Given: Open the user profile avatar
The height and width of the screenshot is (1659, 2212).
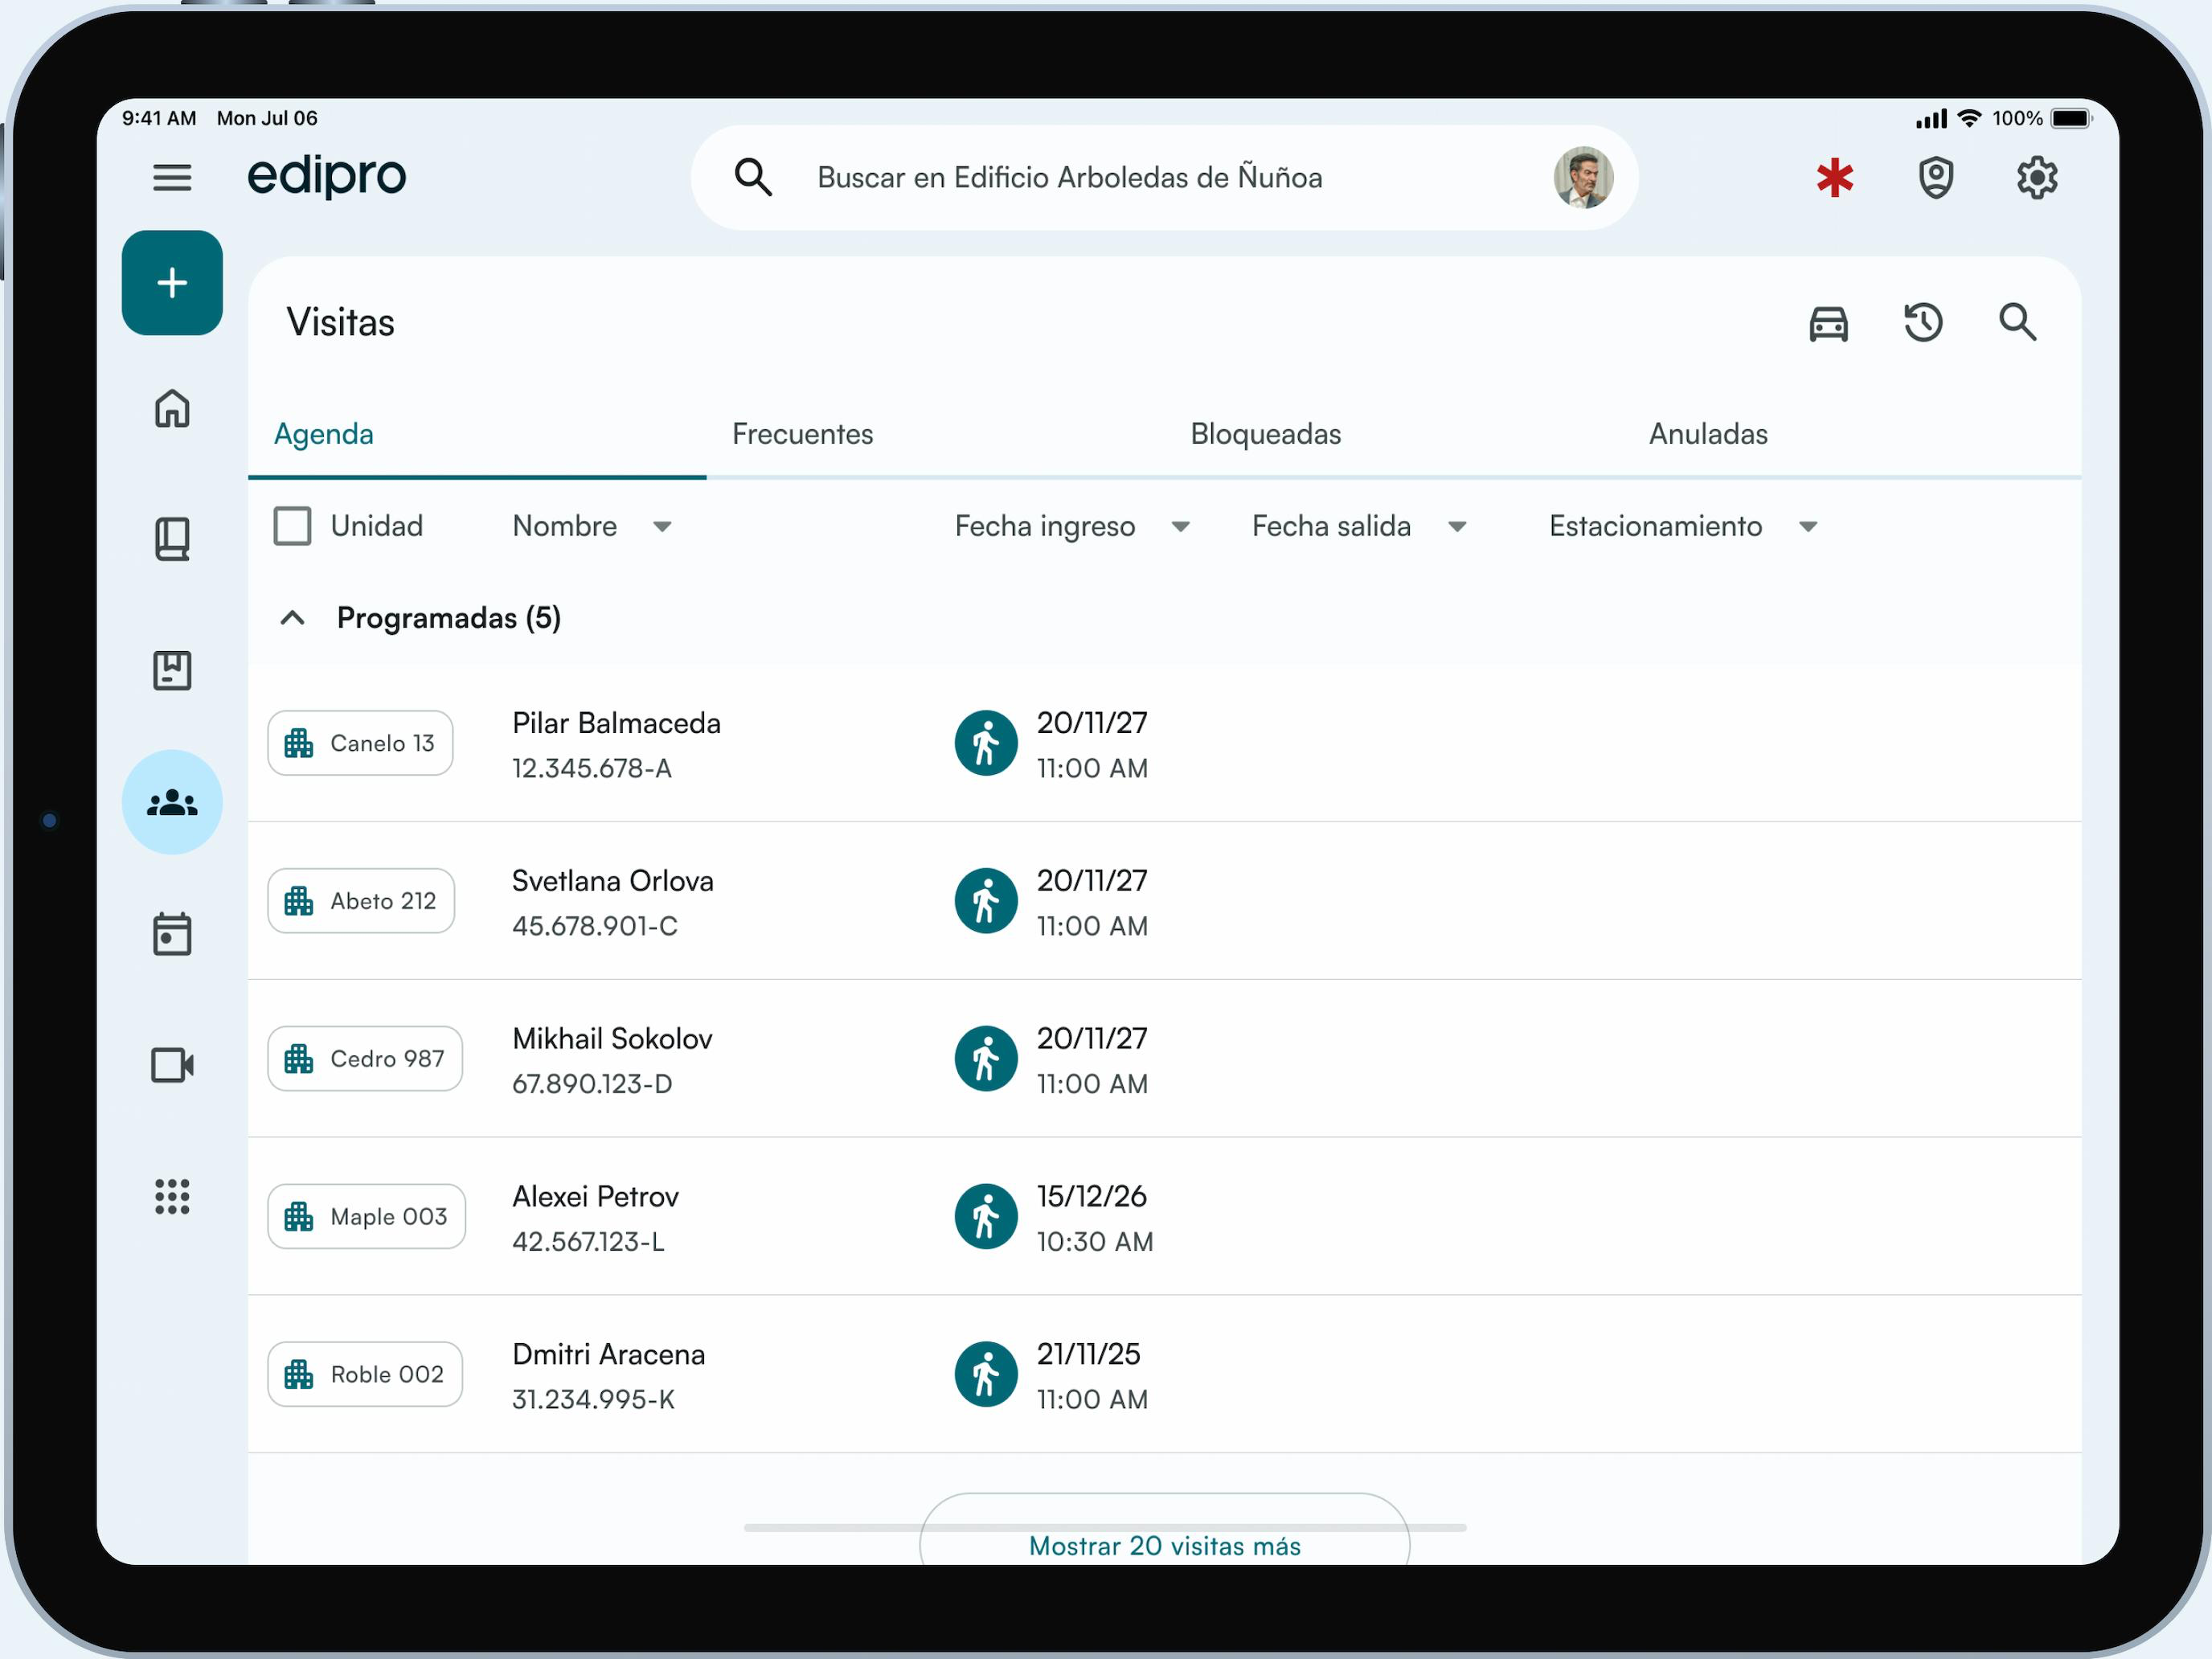Looking at the screenshot, I should click(1583, 178).
